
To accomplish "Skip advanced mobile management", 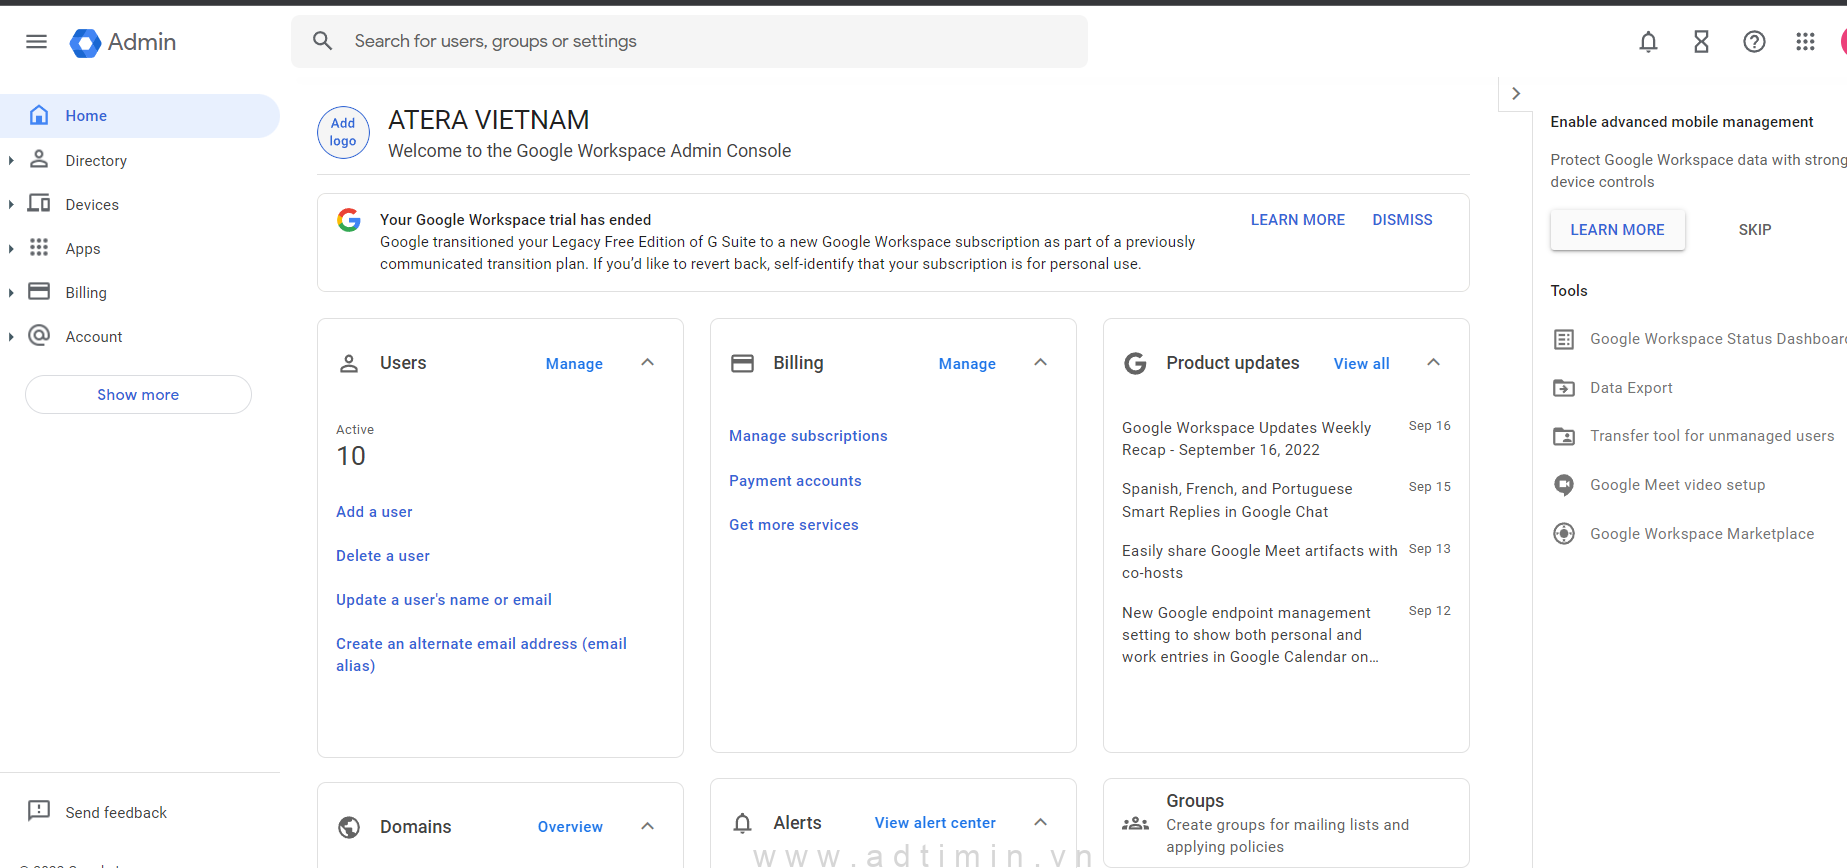I will pyautogui.click(x=1754, y=230).
